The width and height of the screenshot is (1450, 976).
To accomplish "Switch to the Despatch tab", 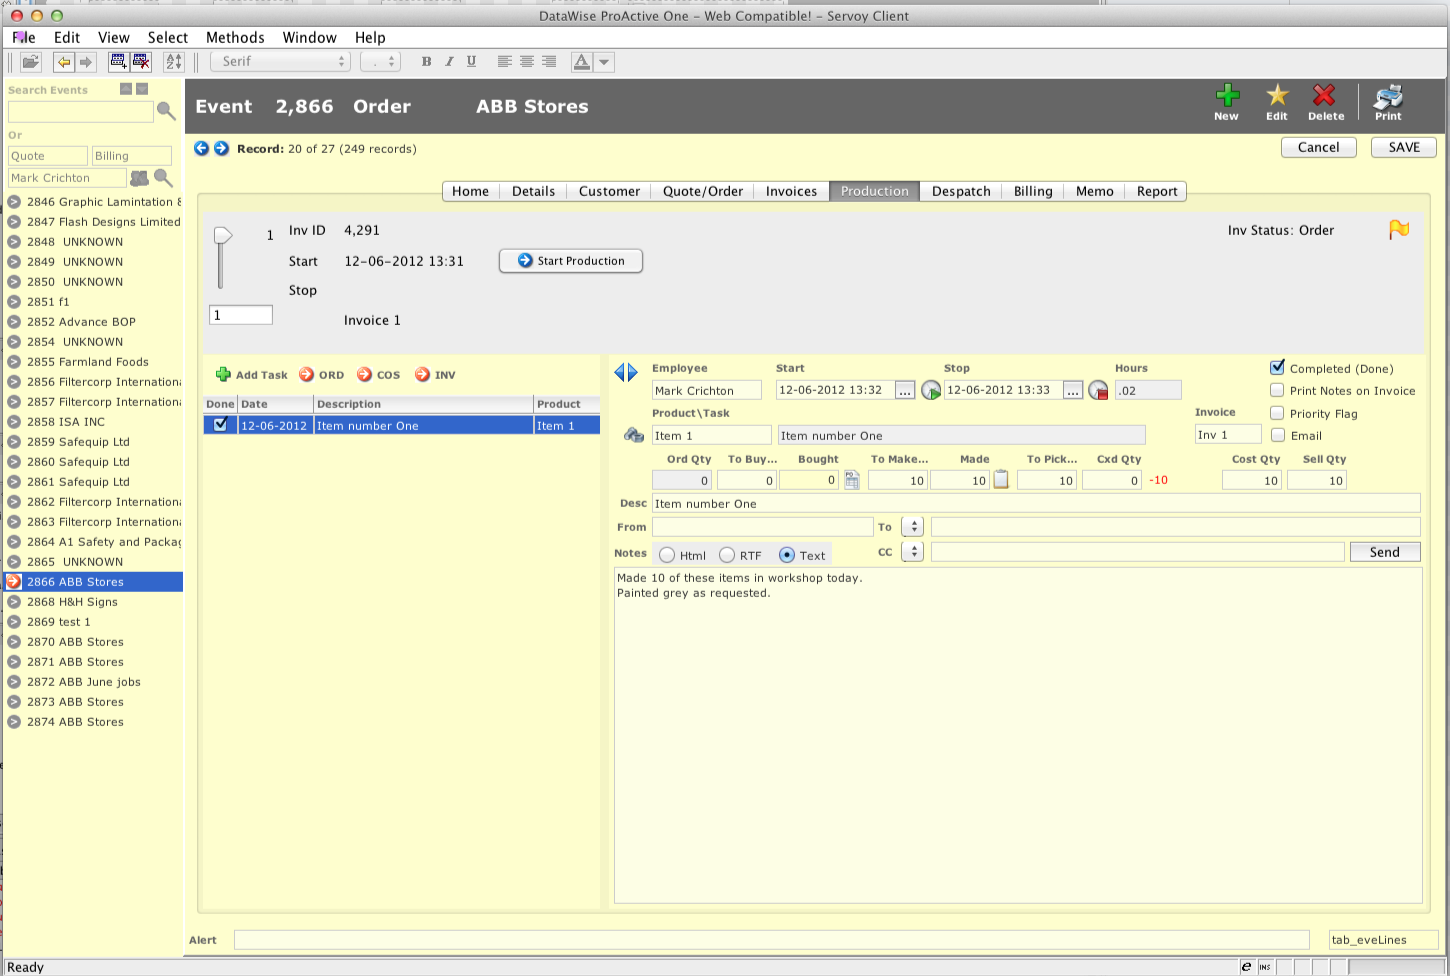I will tap(961, 191).
